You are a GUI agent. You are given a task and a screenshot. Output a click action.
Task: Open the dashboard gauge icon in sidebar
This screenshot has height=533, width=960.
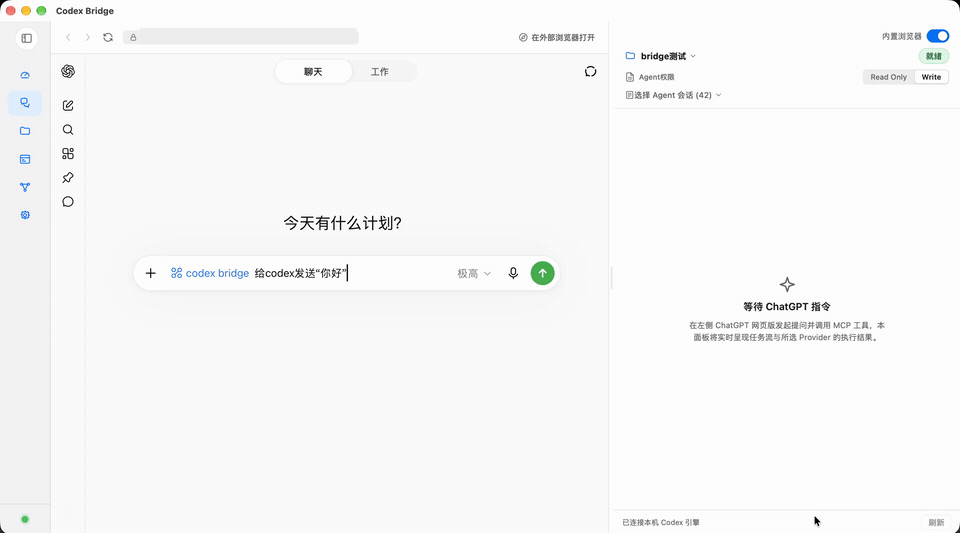click(25, 75)
